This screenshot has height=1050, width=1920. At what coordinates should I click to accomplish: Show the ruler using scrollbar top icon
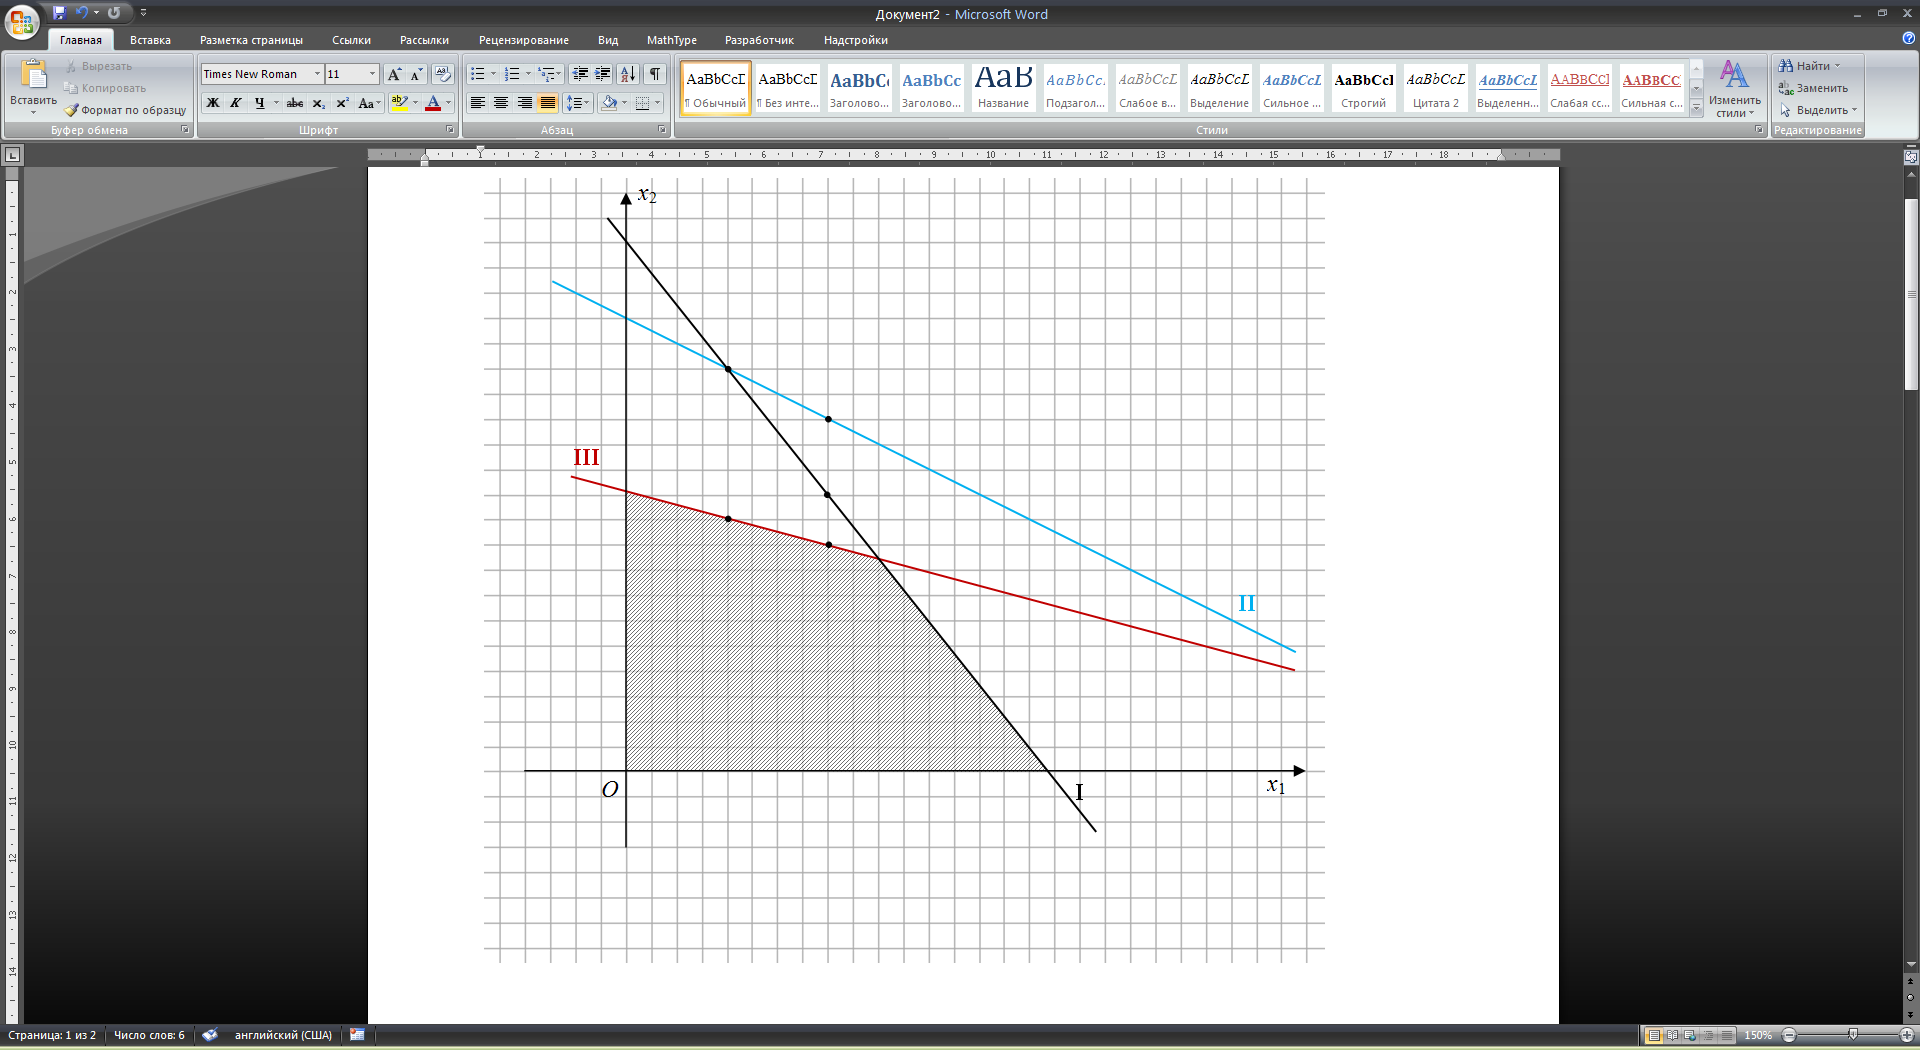[x=1911, y=156]
